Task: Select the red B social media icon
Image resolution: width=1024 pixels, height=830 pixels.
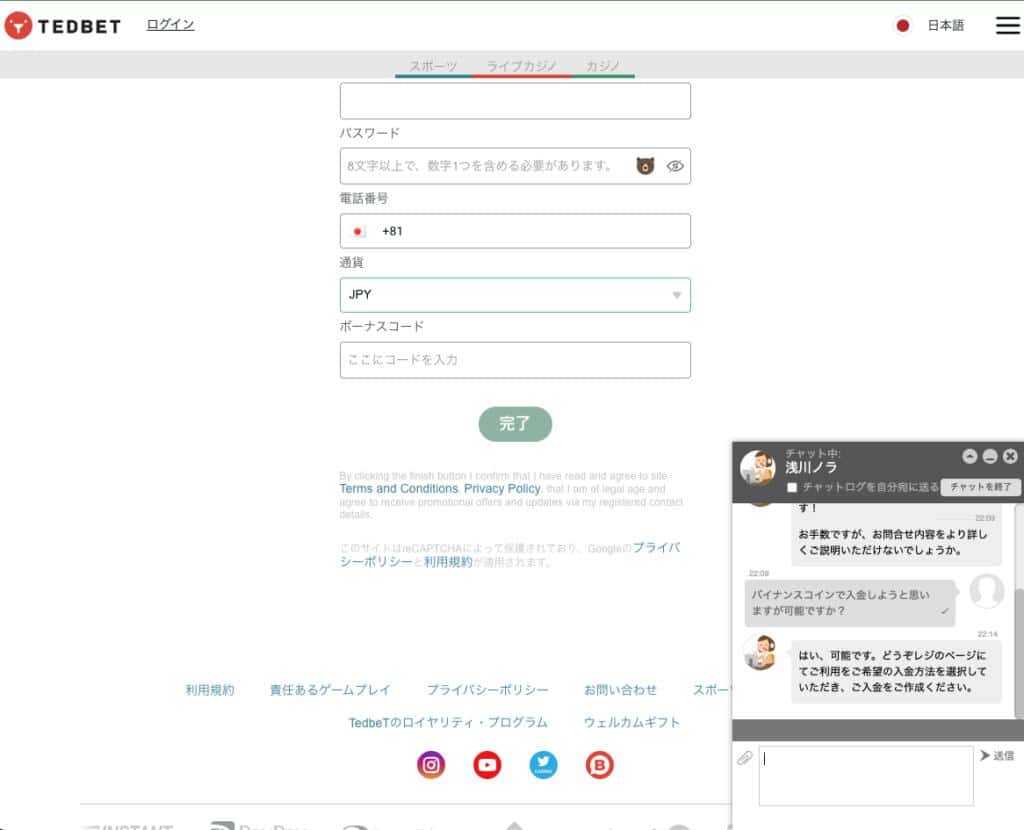Action: (x=599, y=764)
